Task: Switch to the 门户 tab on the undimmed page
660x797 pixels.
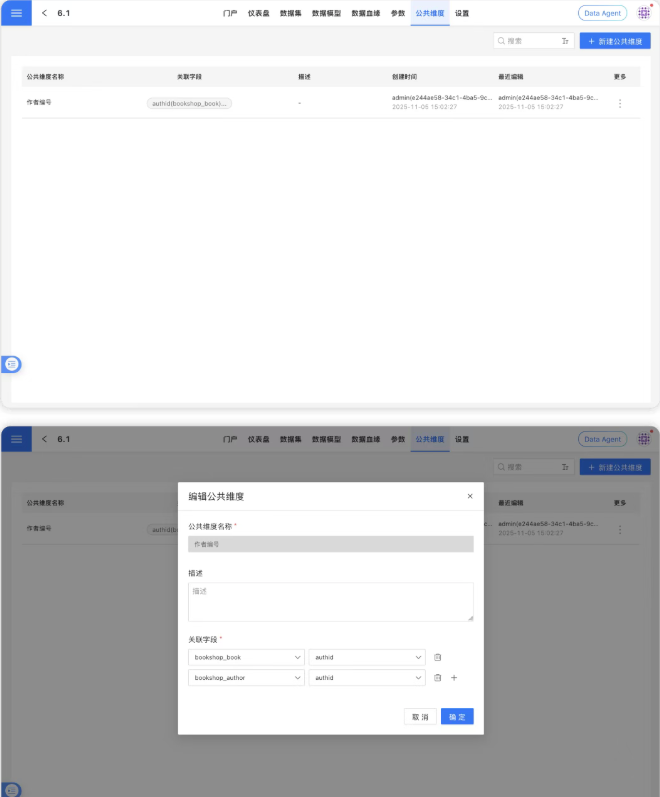Action: point(230,13)
